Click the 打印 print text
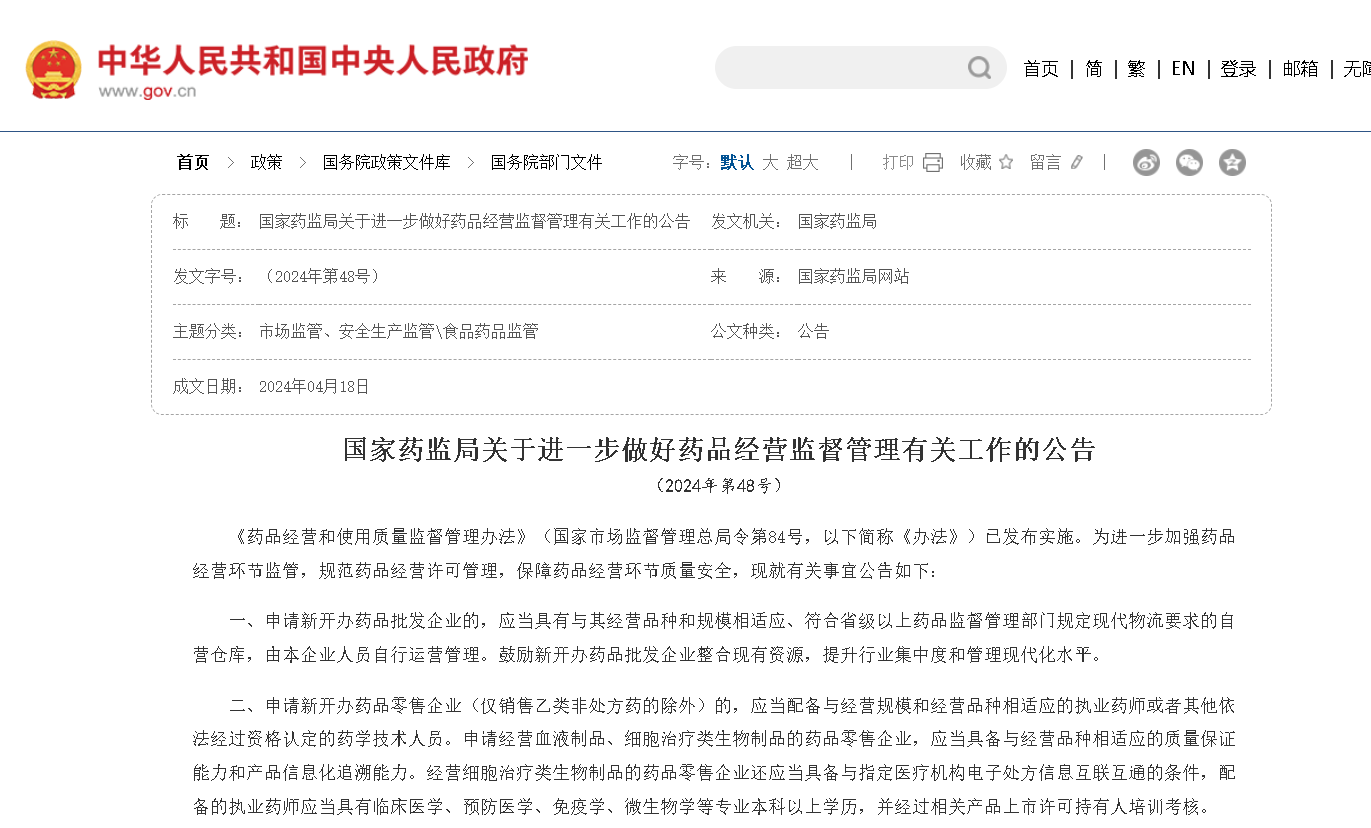Image resolution: width=1371 pixels, height=828 pixels. (x=898, y=162)
